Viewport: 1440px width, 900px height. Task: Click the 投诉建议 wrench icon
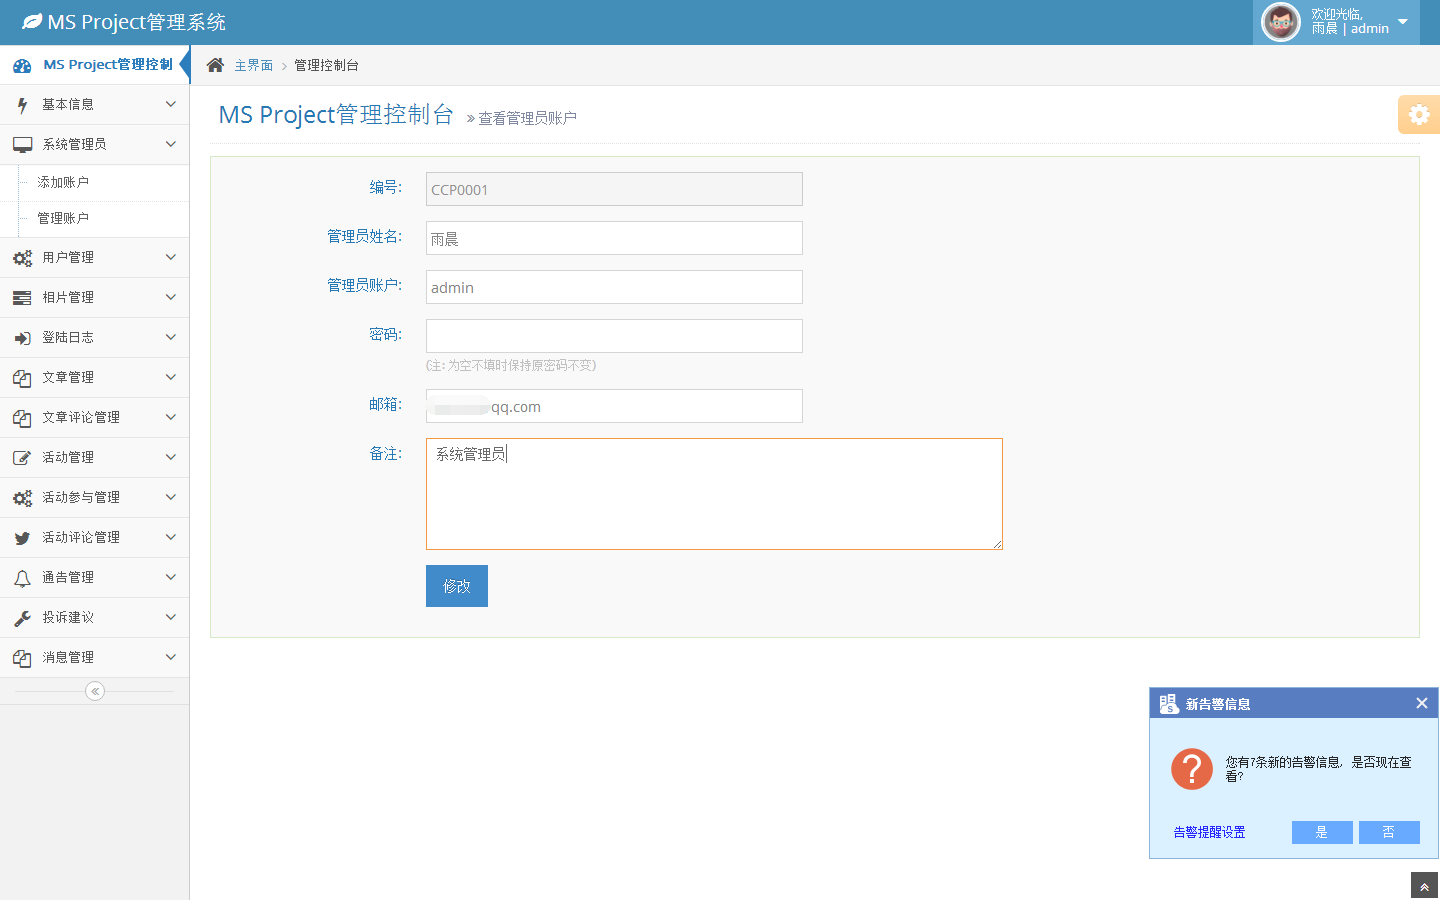click(x=22, y=618)
